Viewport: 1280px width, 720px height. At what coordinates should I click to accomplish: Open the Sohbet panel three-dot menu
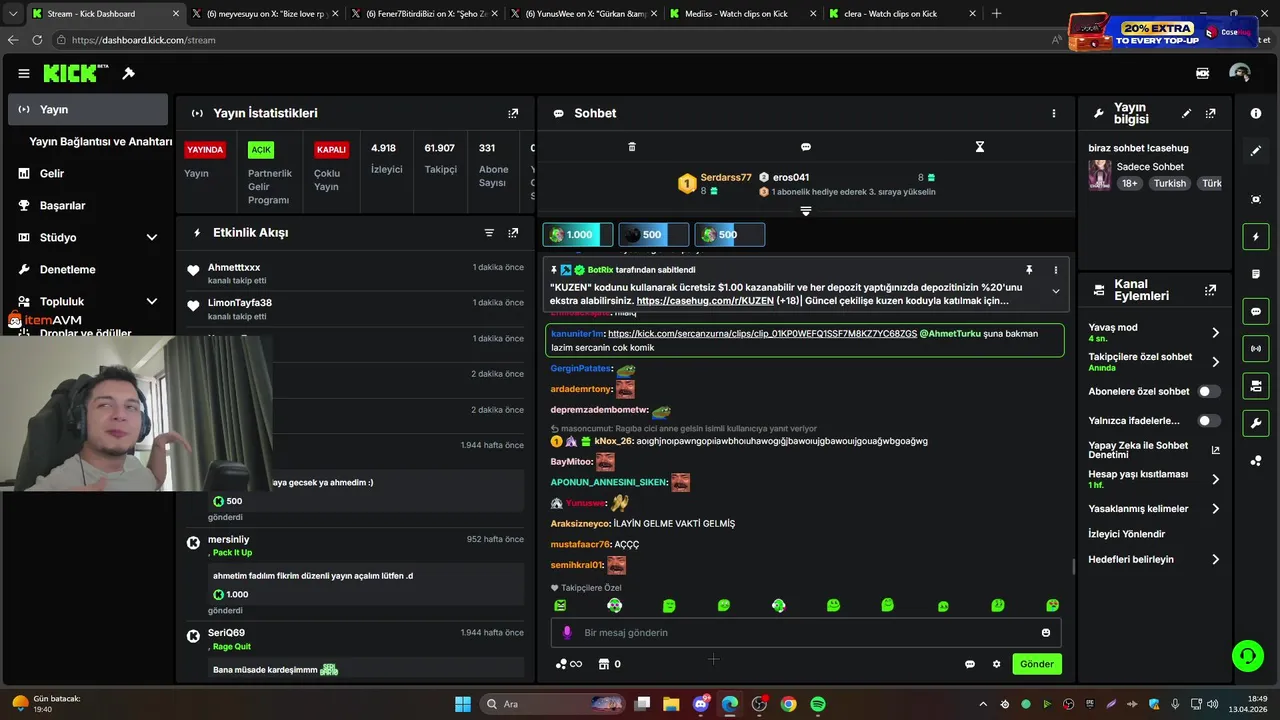[x=1053, y=113]
